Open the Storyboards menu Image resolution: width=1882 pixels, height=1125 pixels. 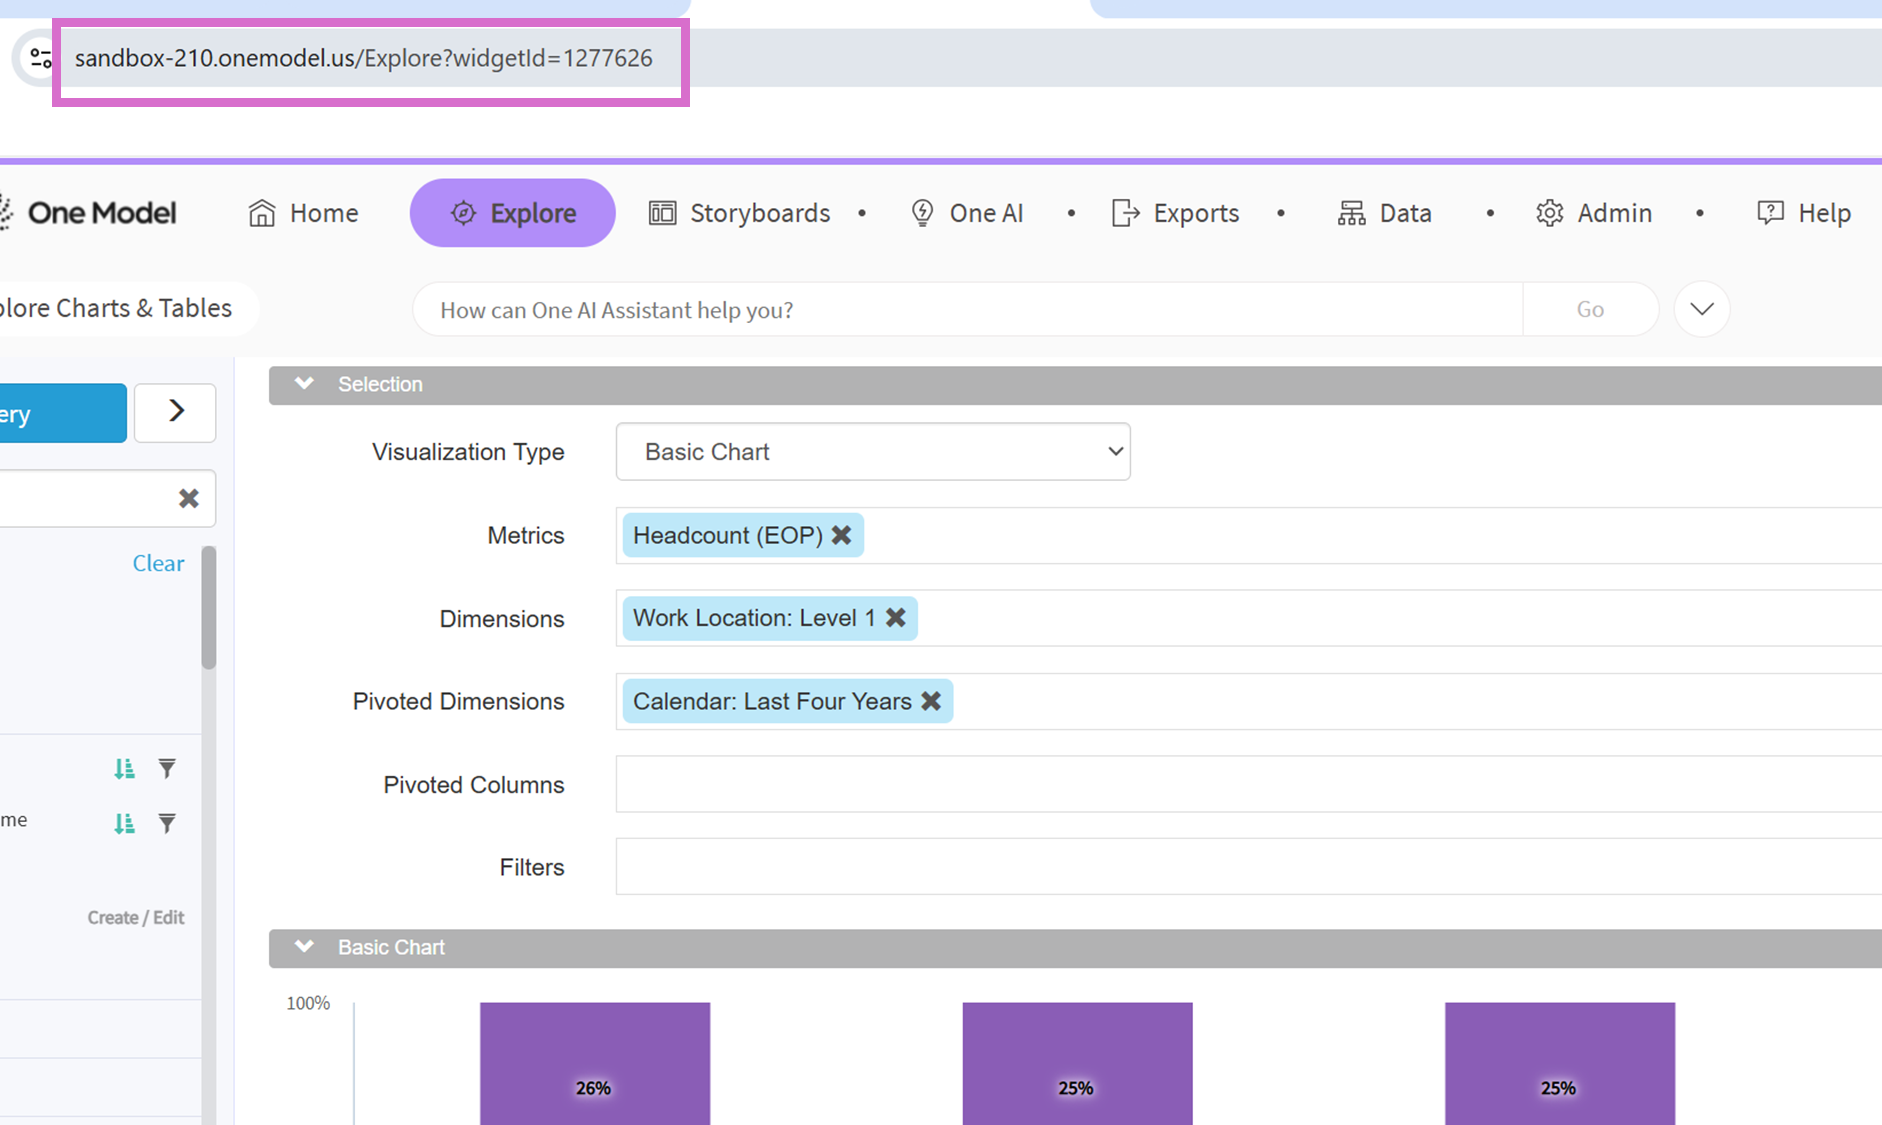click(740, 213)
